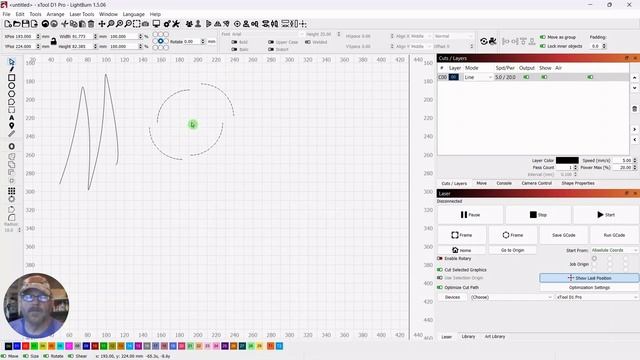
Task: Toggle Show for layer C00
Action: (544, 77)
